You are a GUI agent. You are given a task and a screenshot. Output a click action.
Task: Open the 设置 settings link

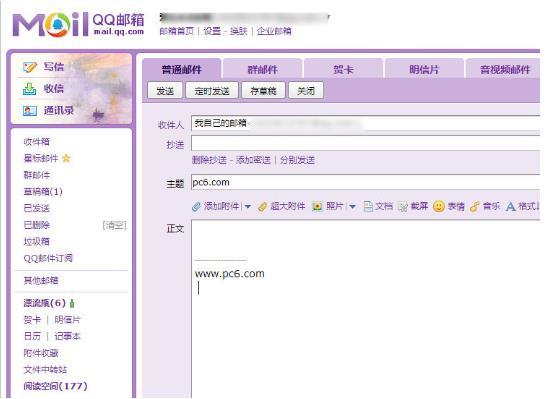[212, 31]
